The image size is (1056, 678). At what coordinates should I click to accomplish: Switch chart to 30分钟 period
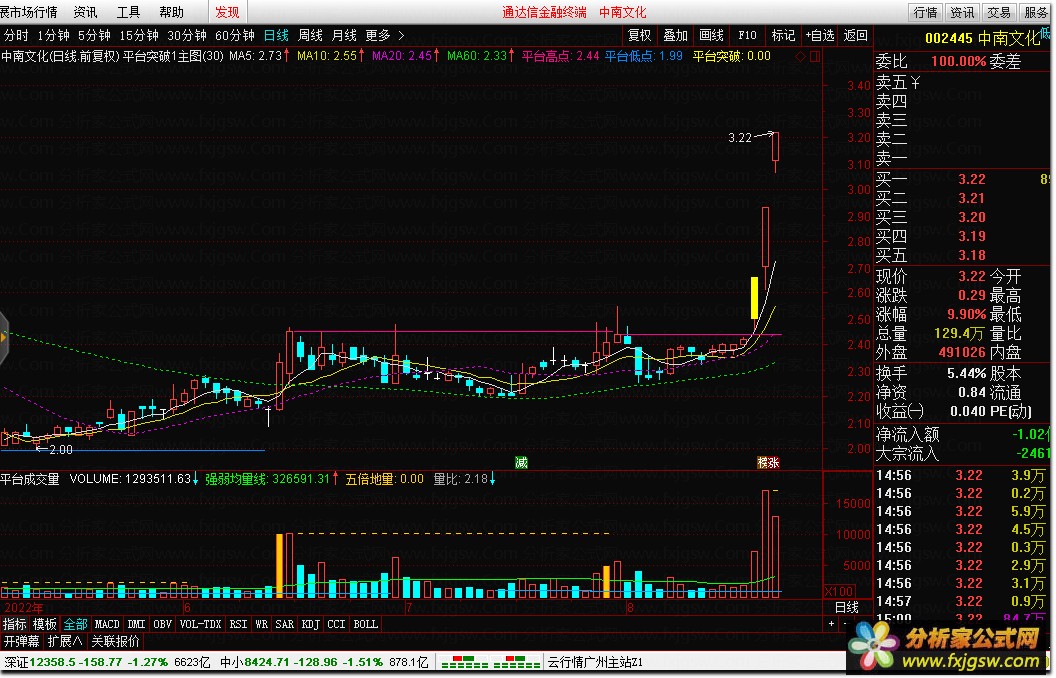[x=187, y=36]
